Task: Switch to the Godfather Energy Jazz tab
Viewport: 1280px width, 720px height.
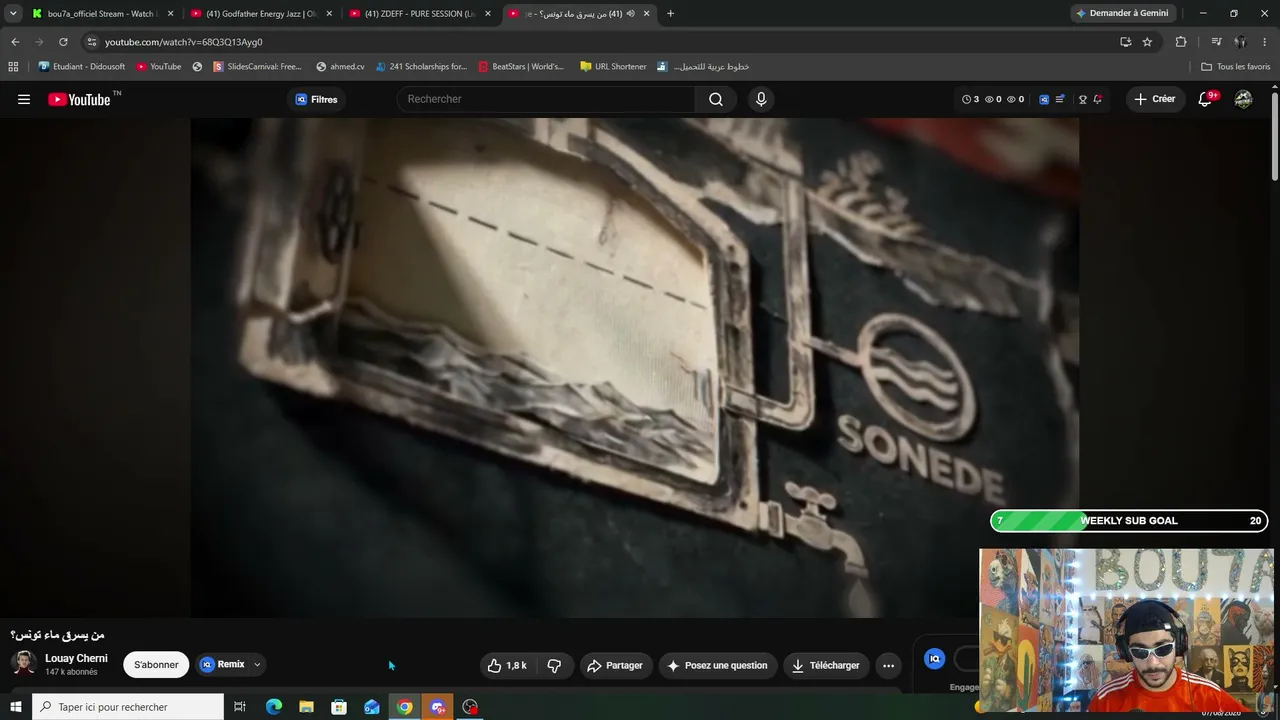Action: 262,14
